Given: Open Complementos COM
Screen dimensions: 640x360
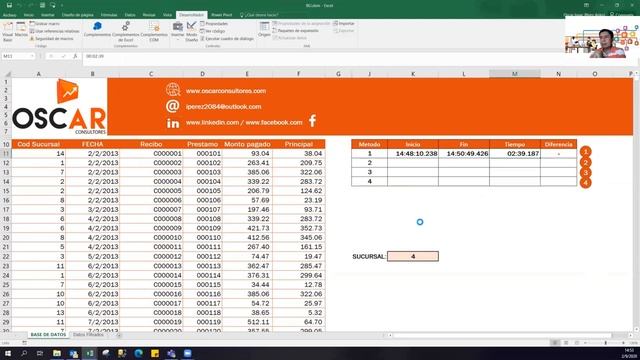Looking at the screenshot, I should tap(154, 31).
